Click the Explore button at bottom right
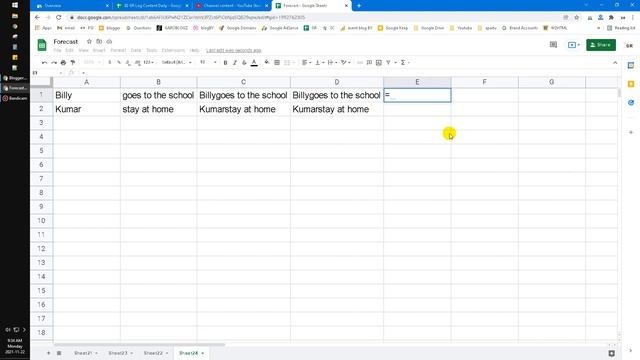This screenshot has height=360, width=640. point(611,353)
